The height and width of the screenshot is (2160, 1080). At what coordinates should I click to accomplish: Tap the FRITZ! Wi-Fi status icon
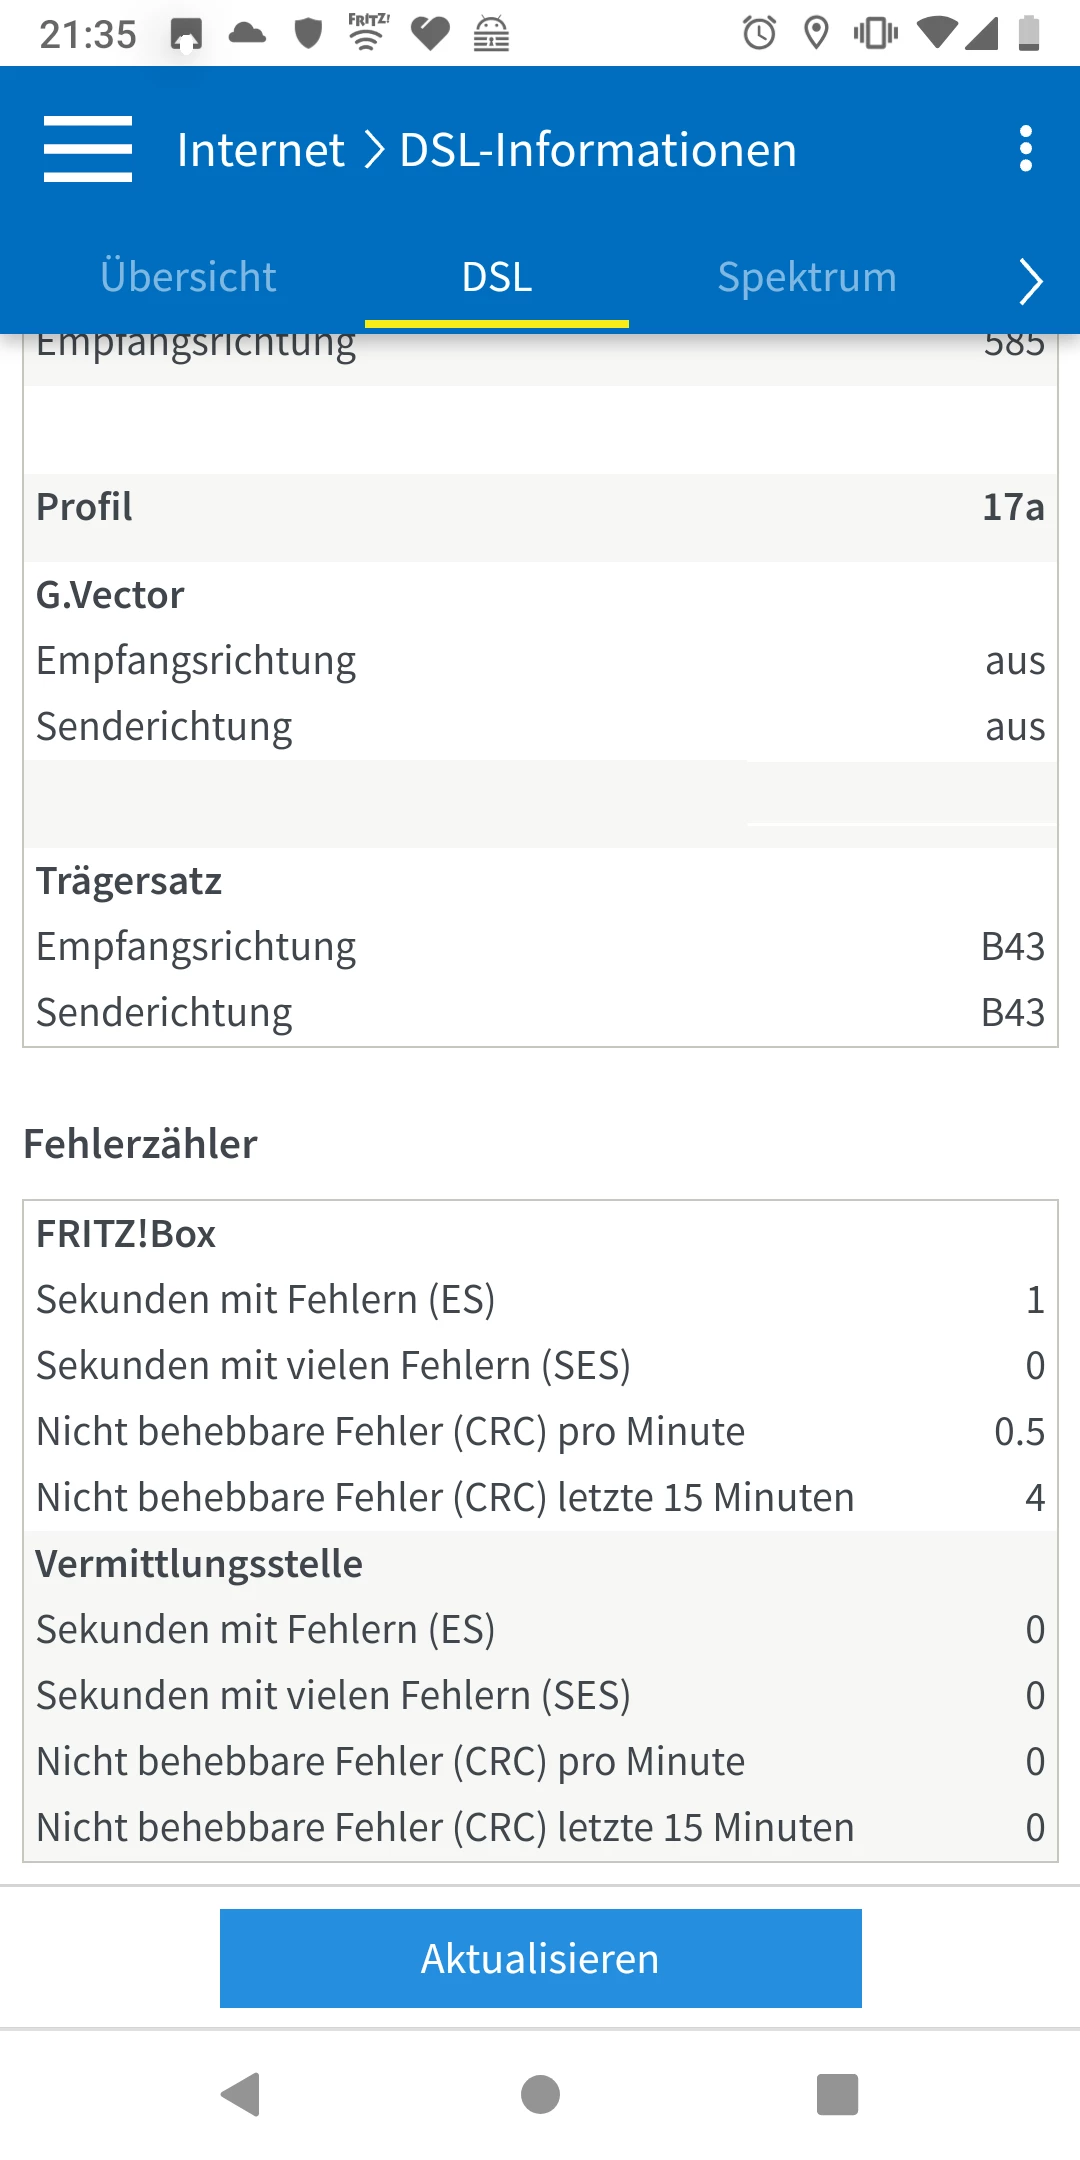tap(368, 32)
